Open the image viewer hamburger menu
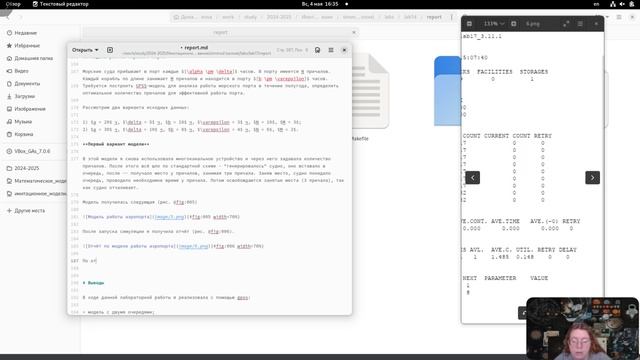The image size is (640, 360). pyautogui.click(x=580, y=24)
